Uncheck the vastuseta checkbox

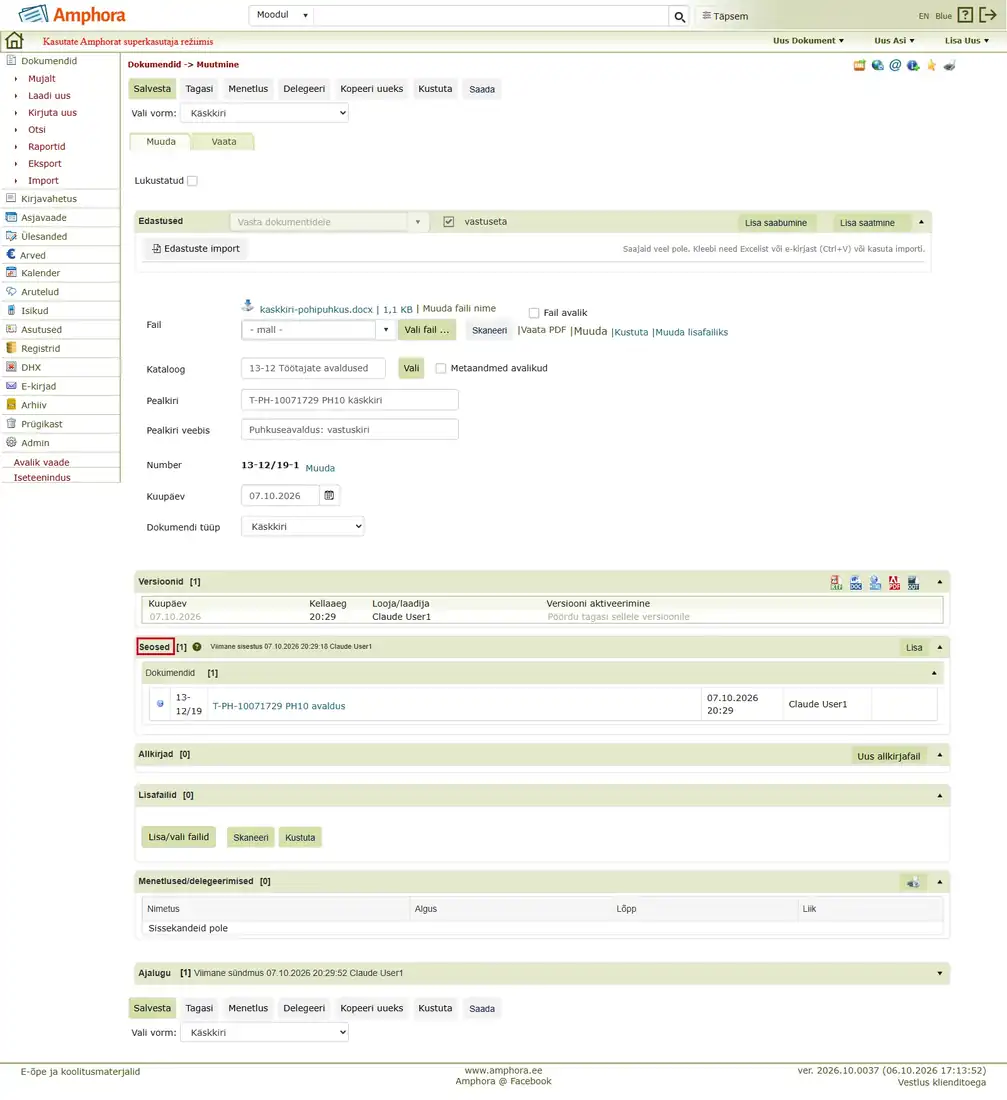click(448, 222)
